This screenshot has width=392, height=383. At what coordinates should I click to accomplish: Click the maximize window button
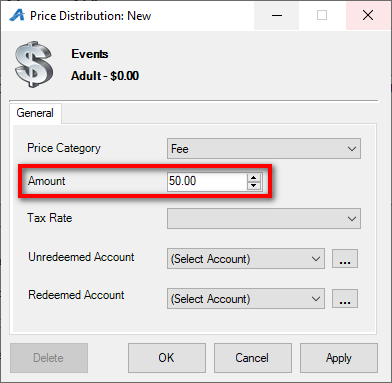pos(322,15)
